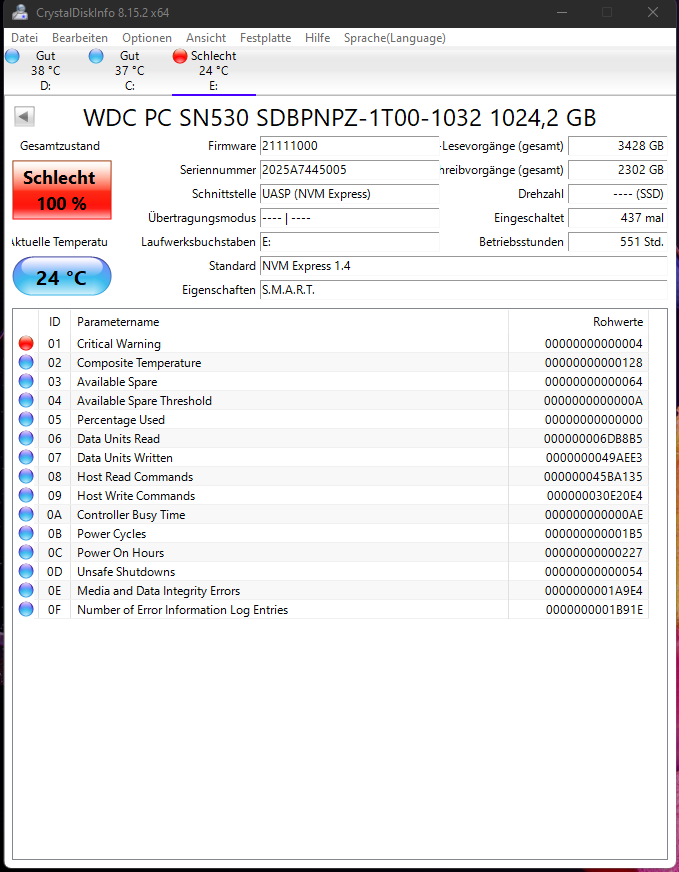
Task: Click the 24 °C temperature button
Action: [62, 276]
